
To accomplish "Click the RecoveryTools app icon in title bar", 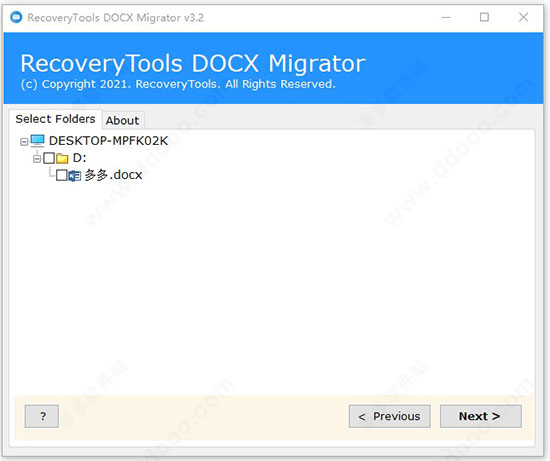I will click(16, 17).
